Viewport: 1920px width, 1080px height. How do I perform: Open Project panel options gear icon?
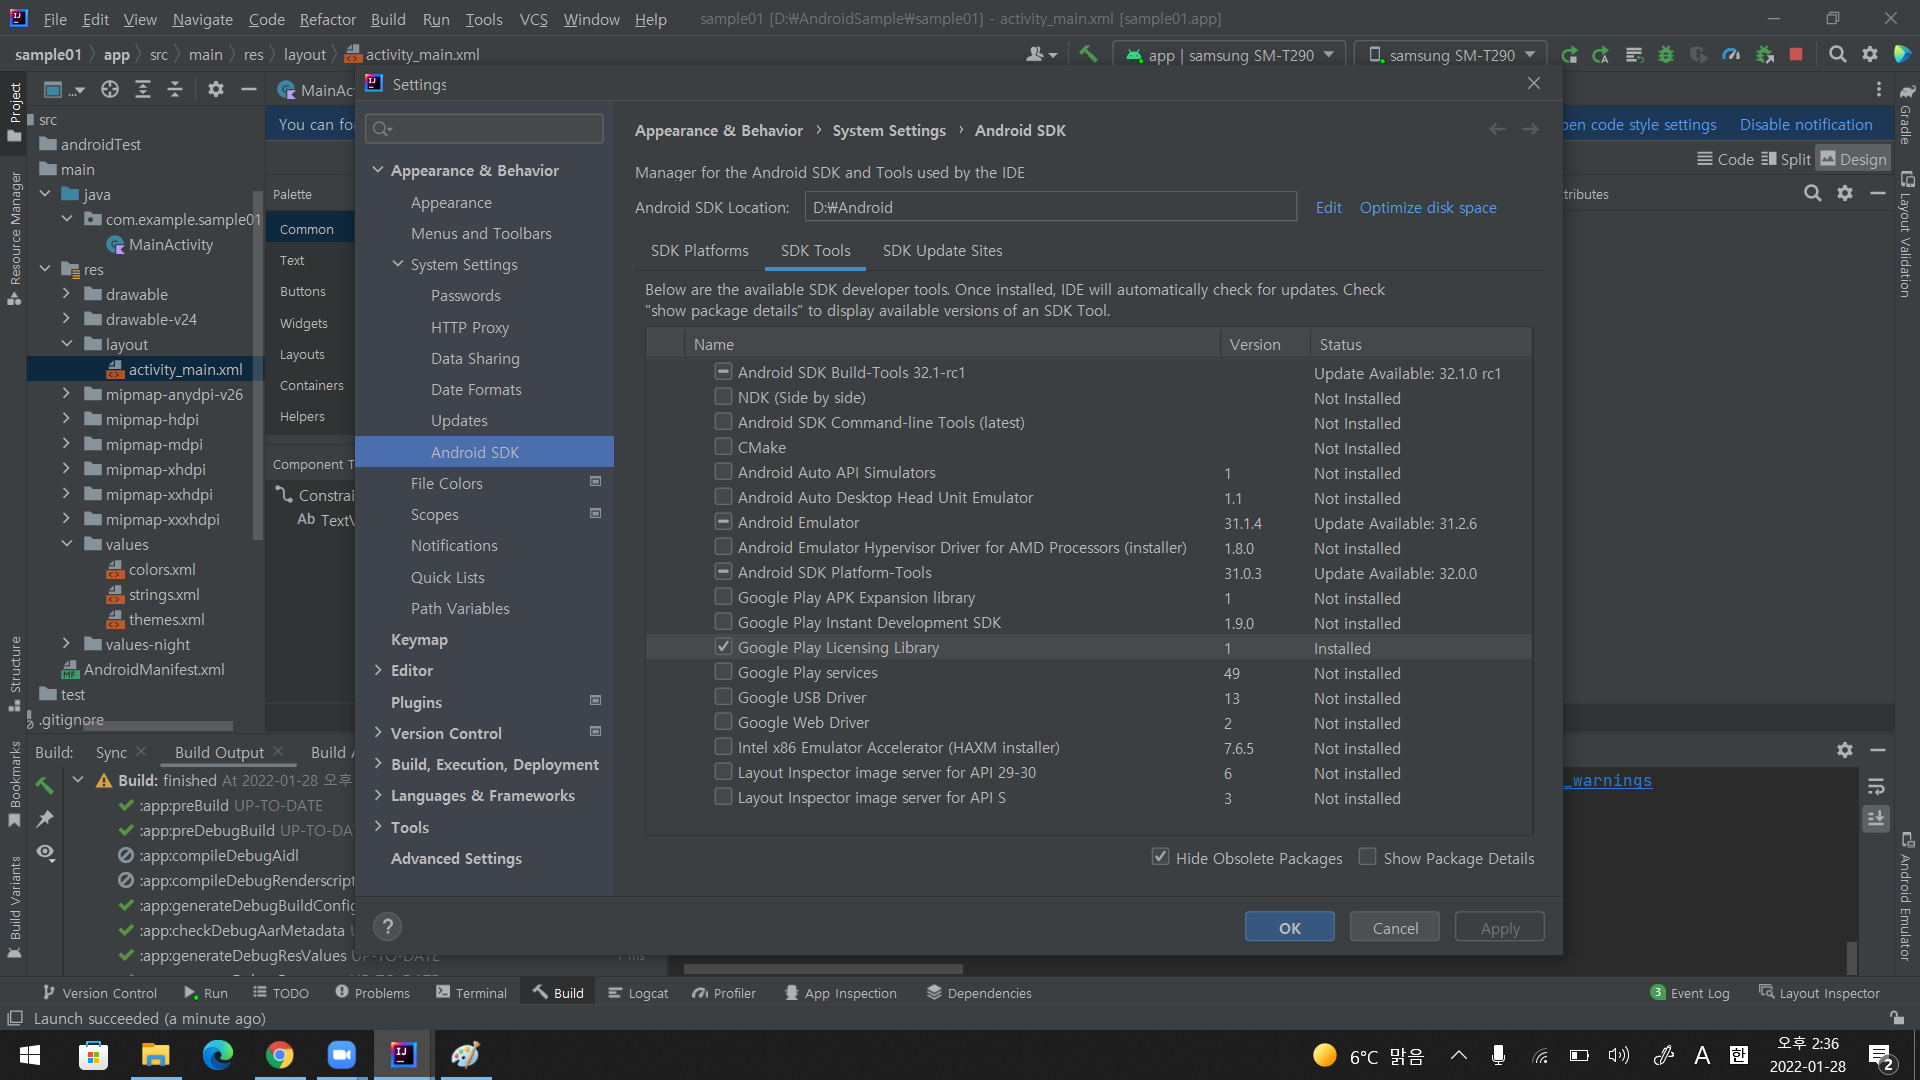(215, 90)
